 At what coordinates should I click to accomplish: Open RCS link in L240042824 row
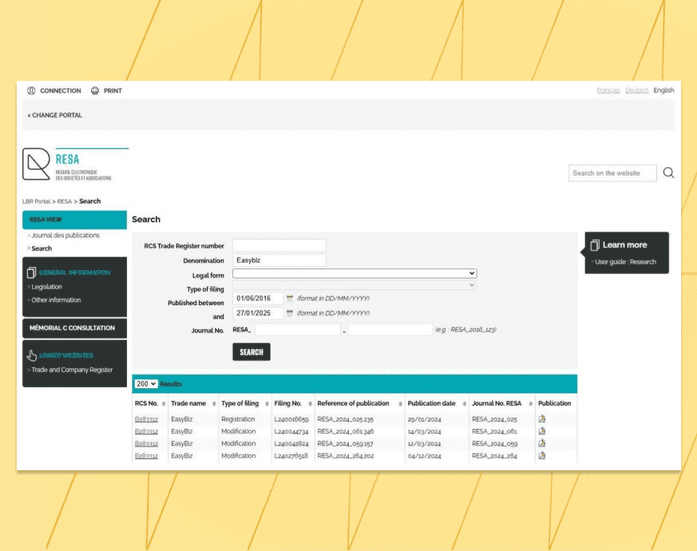(x=146, y=443)
